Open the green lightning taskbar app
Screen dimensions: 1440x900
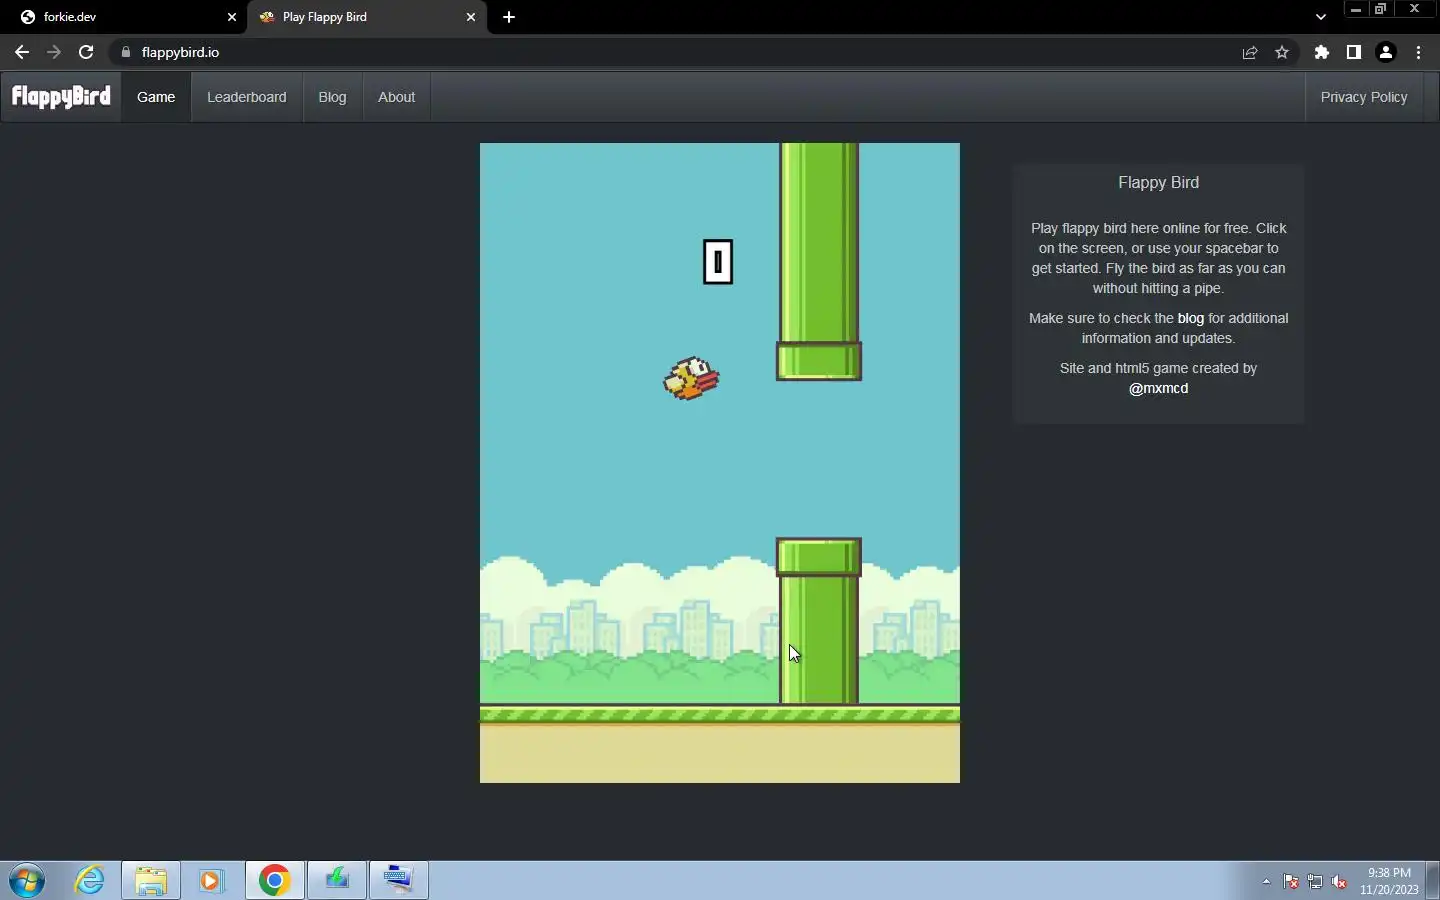(x=337, y=880)
